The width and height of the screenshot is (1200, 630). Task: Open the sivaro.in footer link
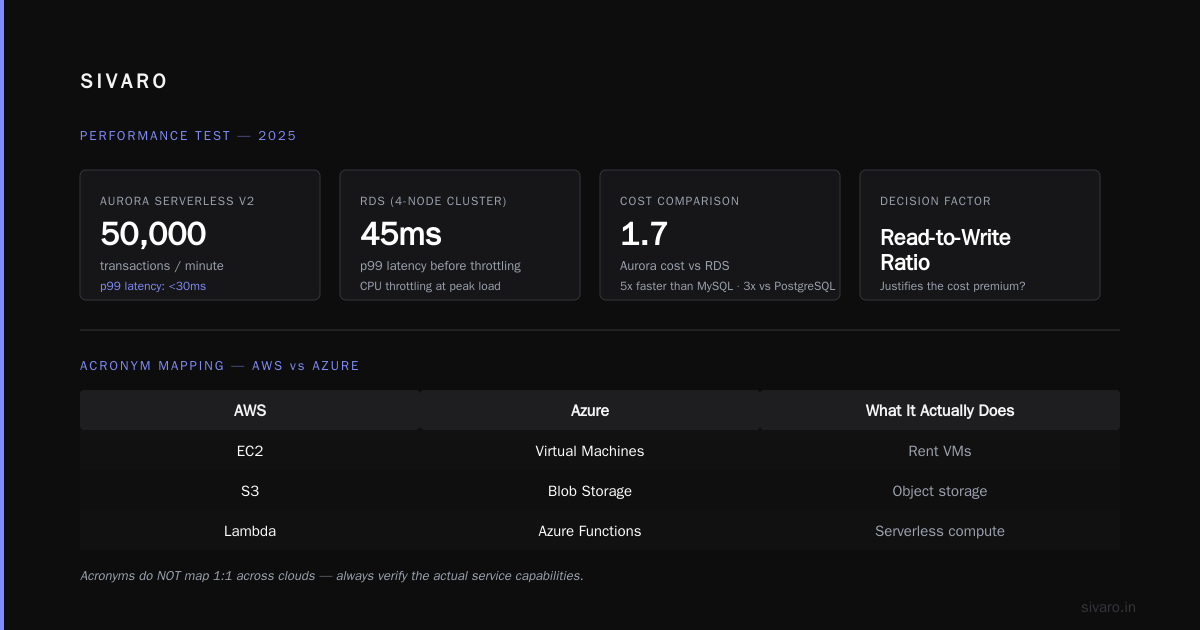(x=1109, y=607)
